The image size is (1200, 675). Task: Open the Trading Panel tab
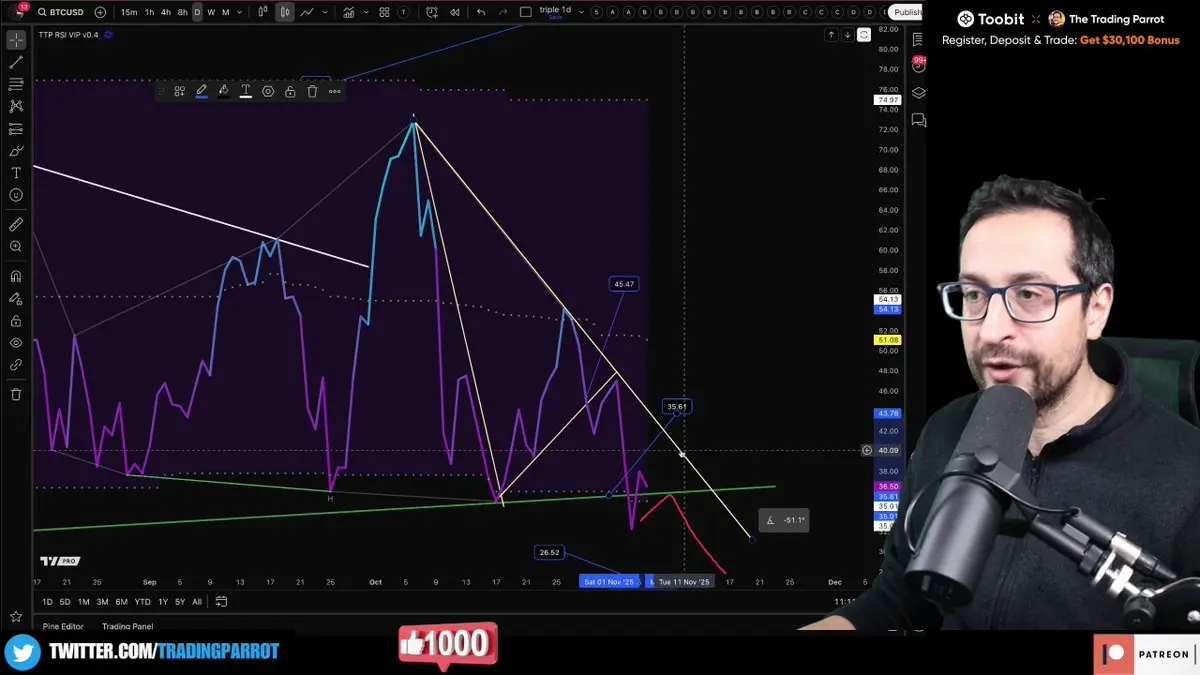[128, 627]
